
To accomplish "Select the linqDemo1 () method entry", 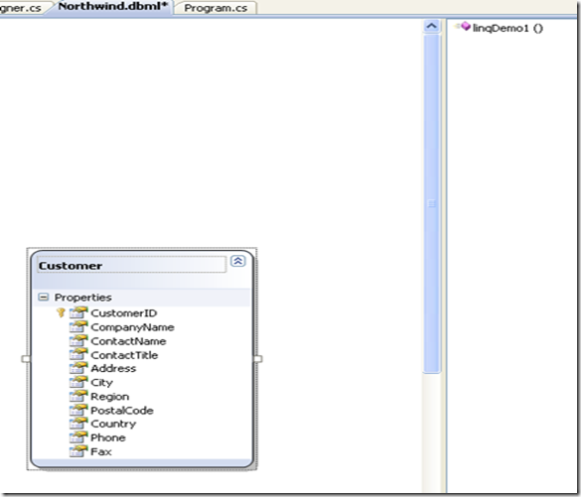I will [508, 28].
